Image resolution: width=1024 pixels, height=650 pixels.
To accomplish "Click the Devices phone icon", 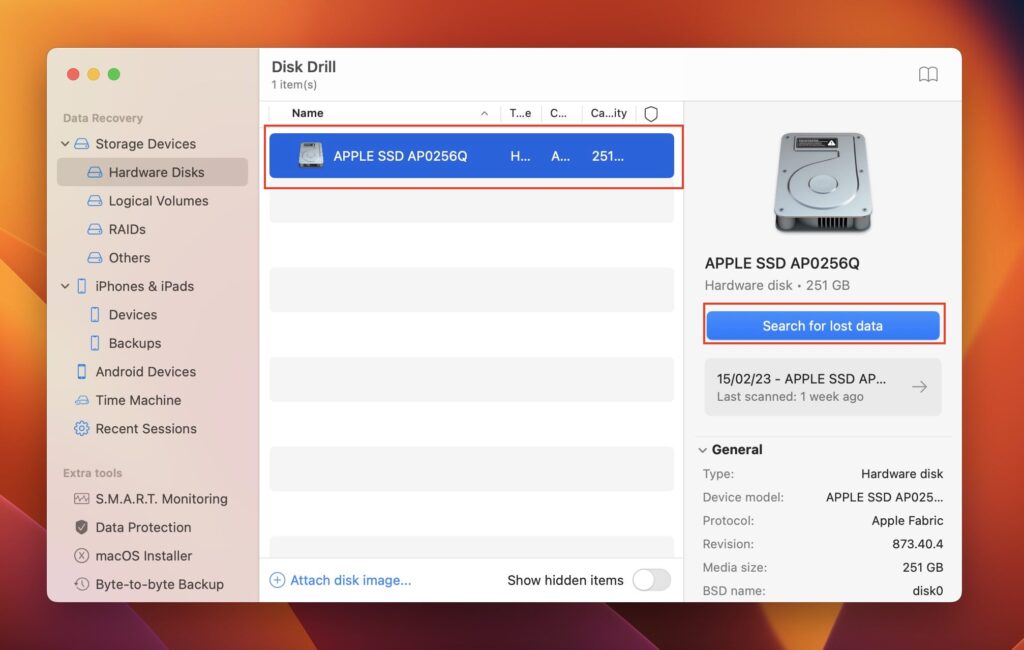I will pos(95,315).
